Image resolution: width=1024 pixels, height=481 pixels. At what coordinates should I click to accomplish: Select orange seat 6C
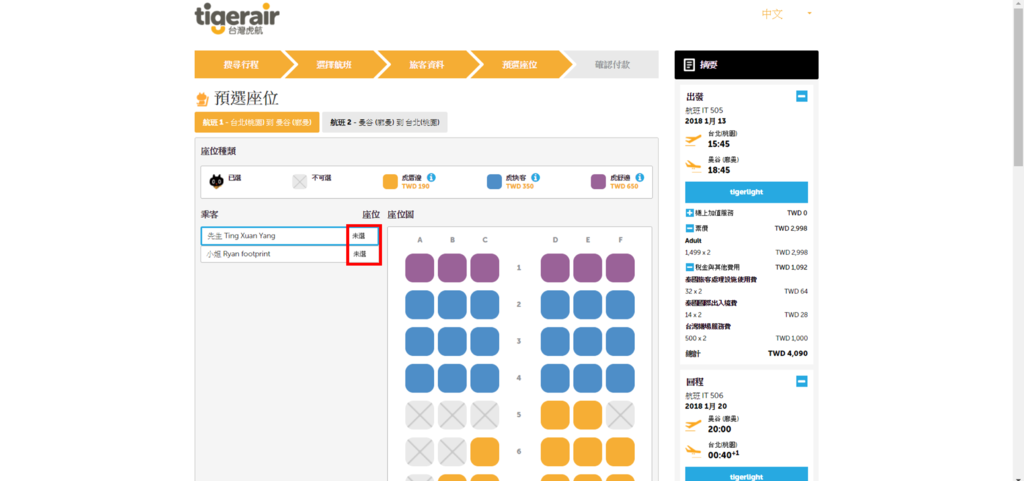click(x=485, y=451)
